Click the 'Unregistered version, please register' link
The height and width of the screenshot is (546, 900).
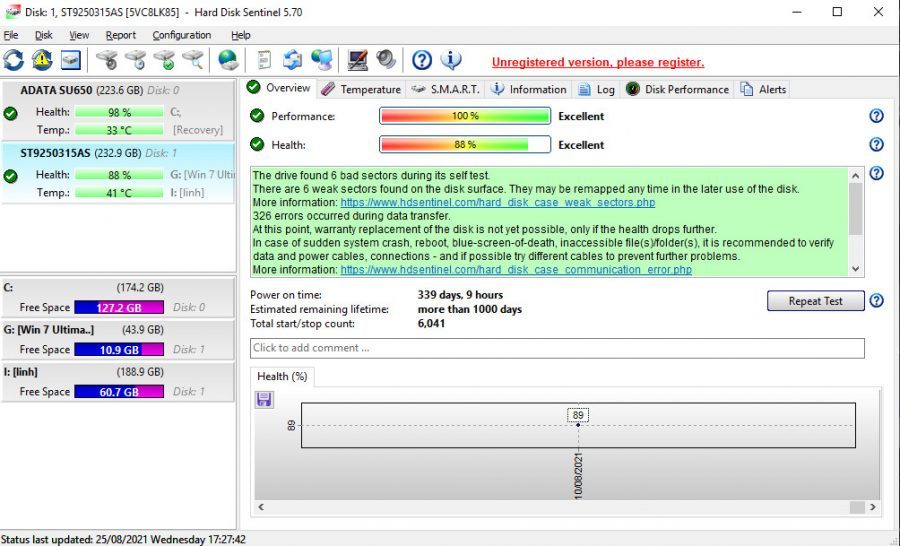tap(597, 62)
